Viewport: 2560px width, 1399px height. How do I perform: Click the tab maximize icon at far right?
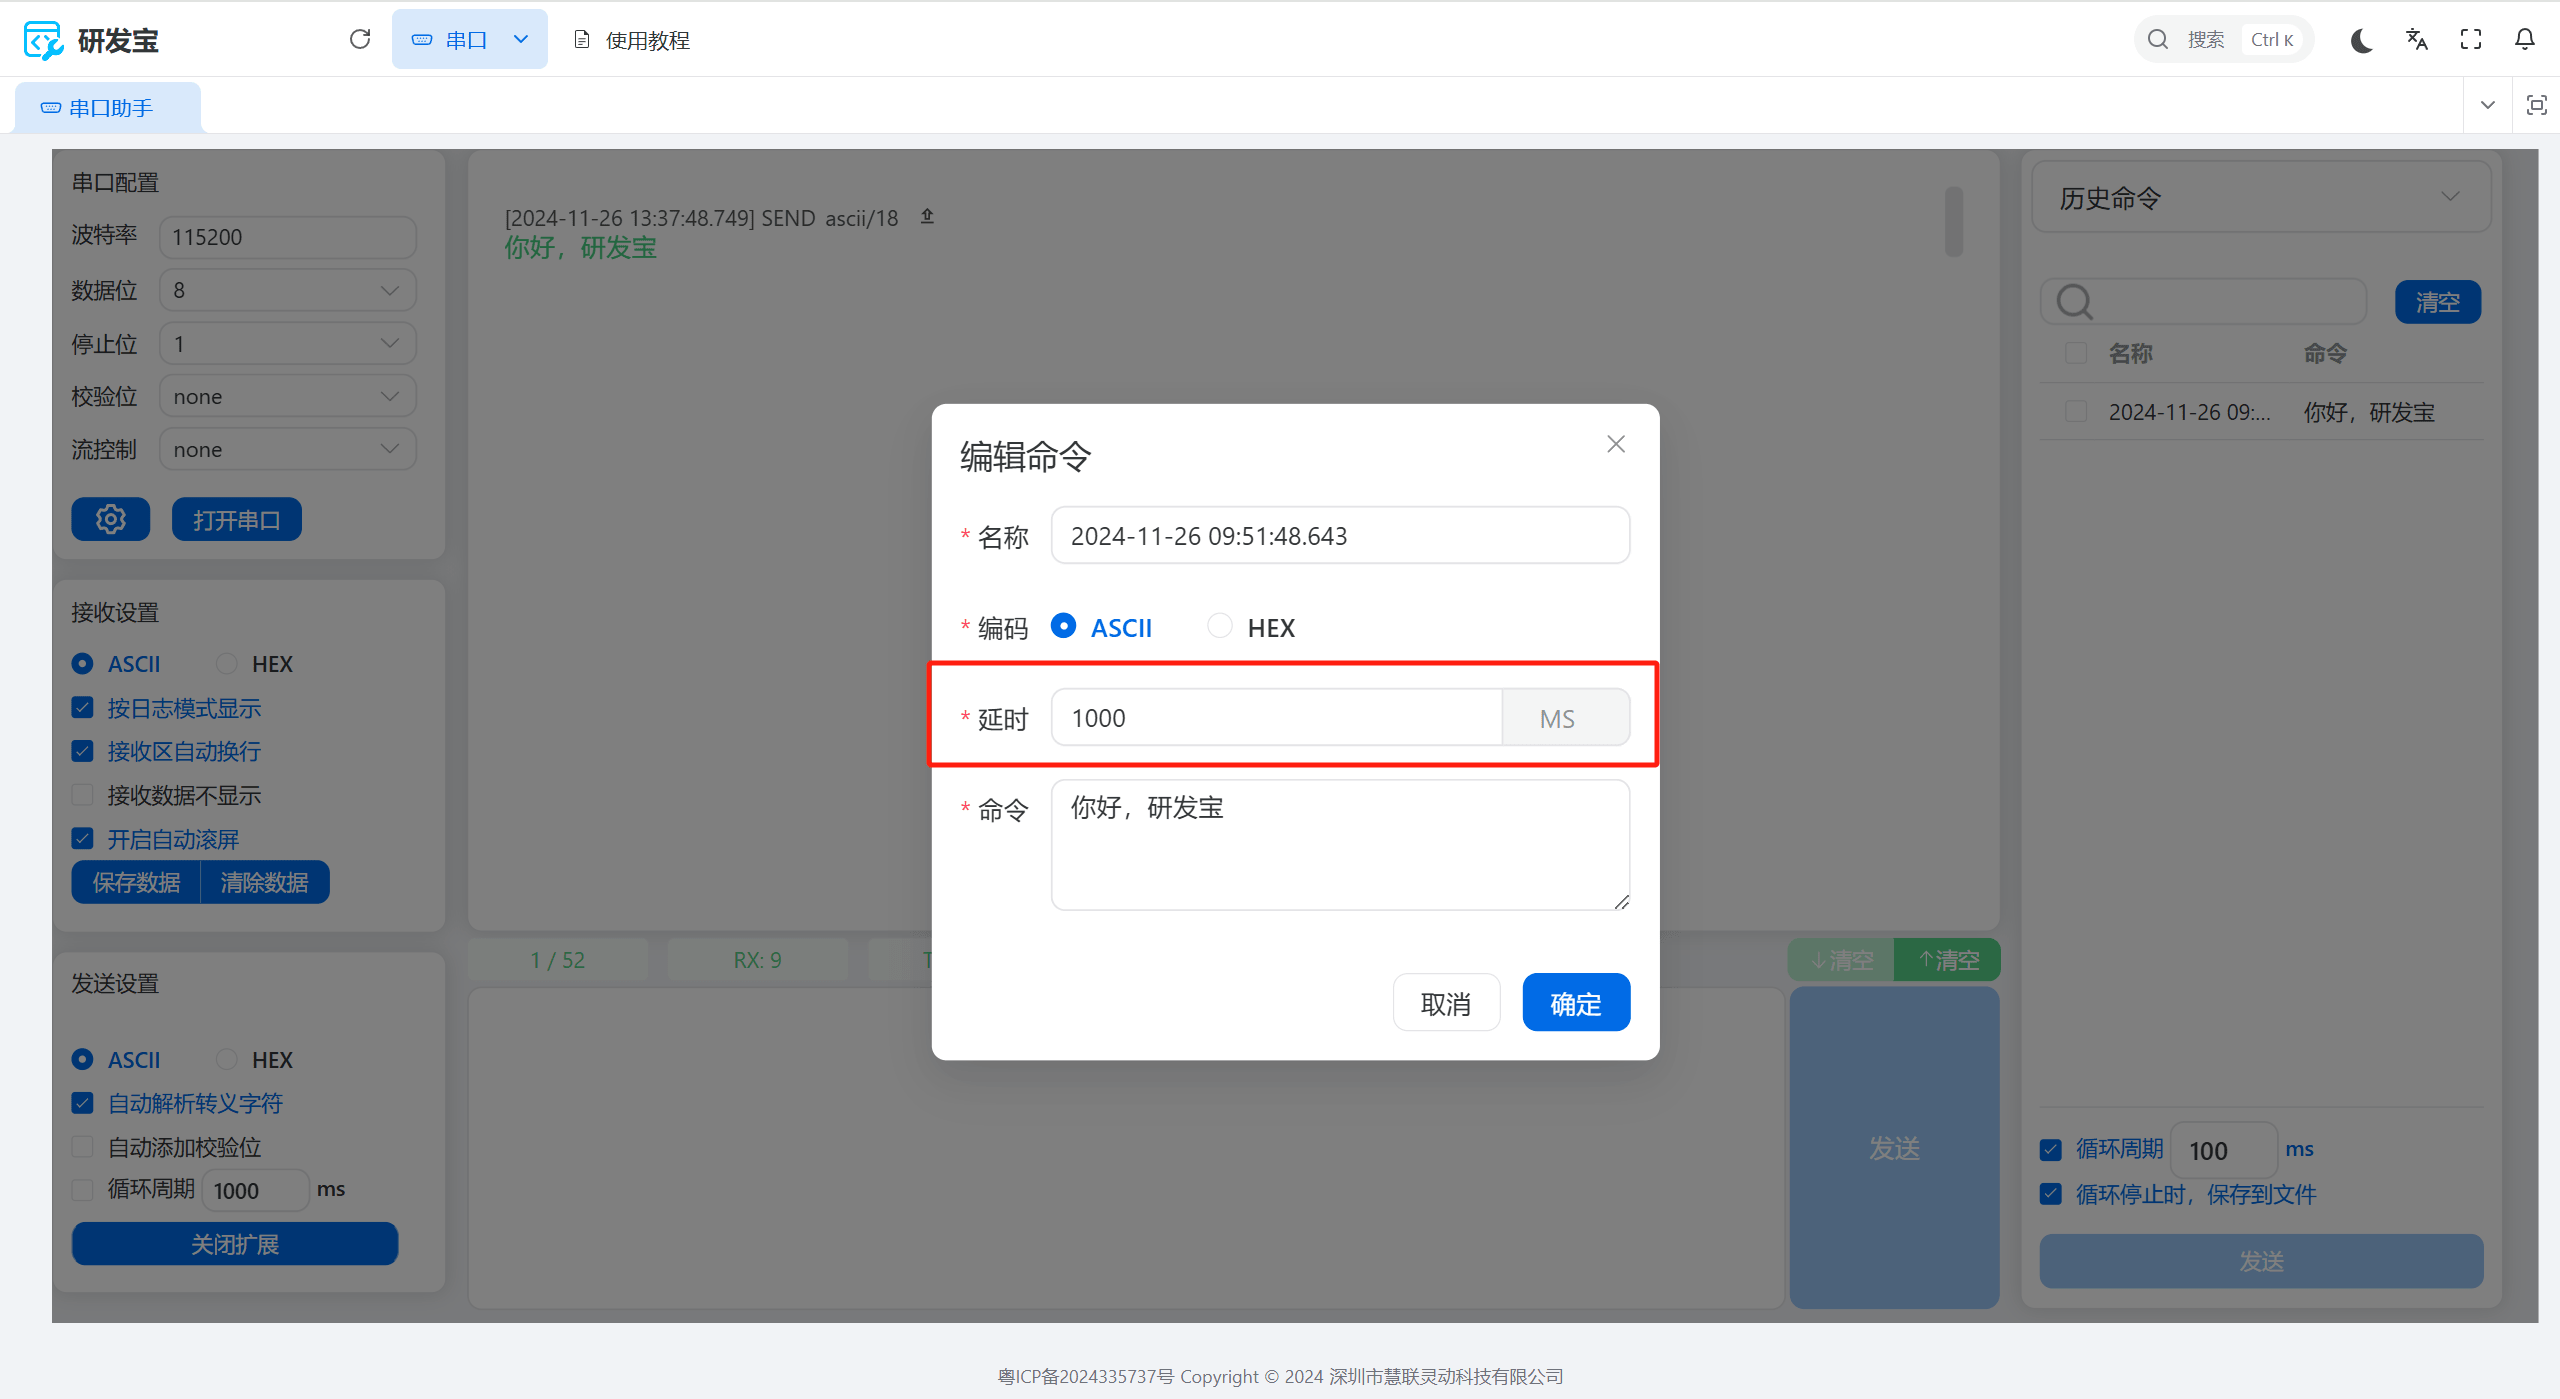tap(2537, 105)
